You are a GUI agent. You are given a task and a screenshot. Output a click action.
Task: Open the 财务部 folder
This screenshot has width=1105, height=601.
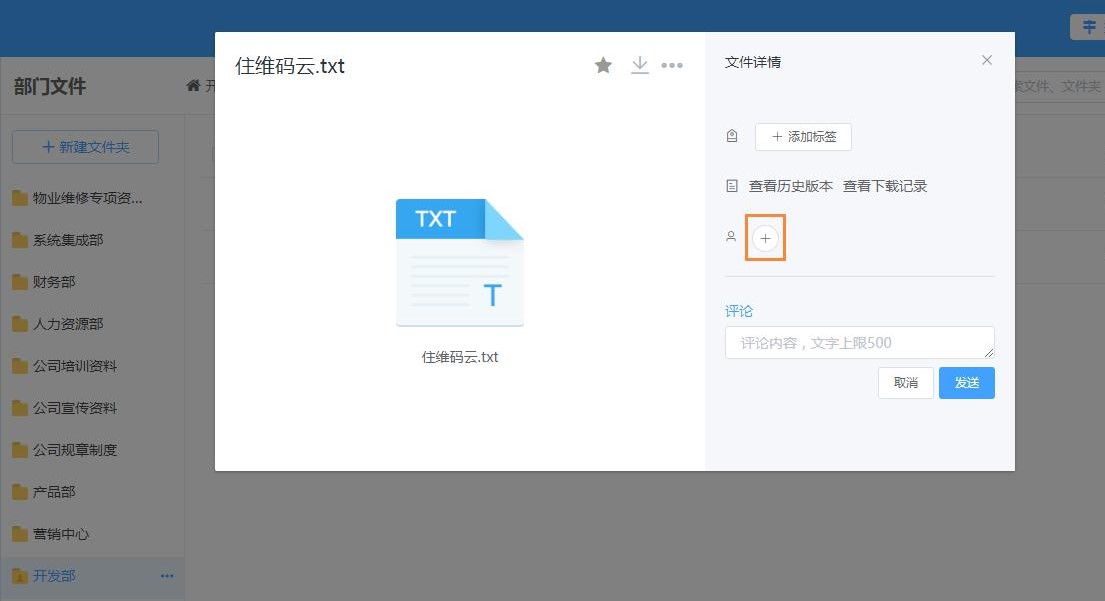(x=44, y=282)
